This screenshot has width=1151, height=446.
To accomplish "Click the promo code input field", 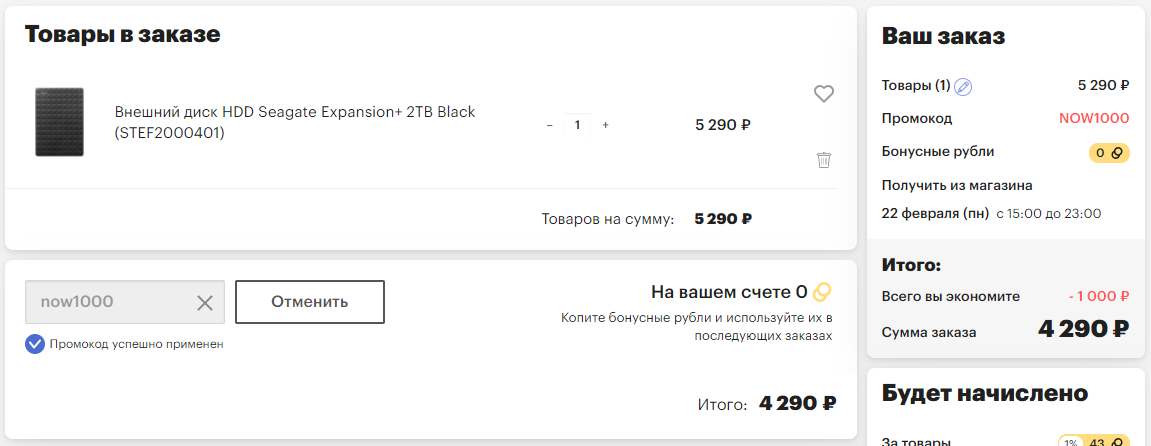I will pyautogui.click(x=125, y=301).
